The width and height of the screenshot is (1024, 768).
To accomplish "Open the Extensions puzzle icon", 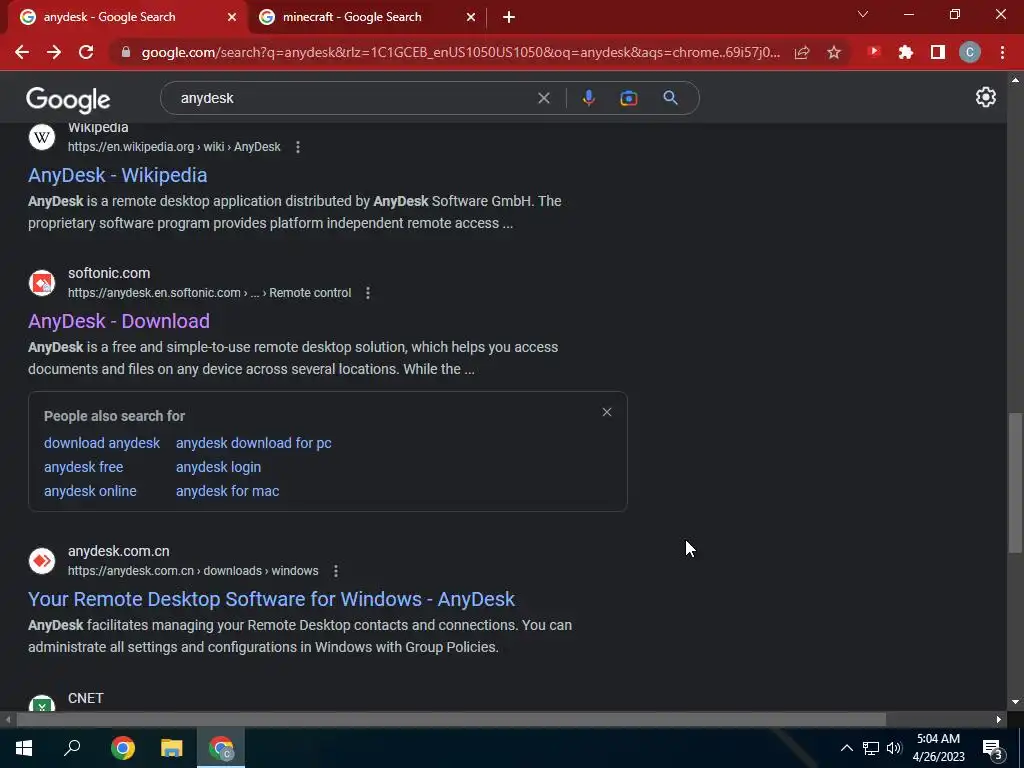I will pyautogui.click(x=906, y=52).
